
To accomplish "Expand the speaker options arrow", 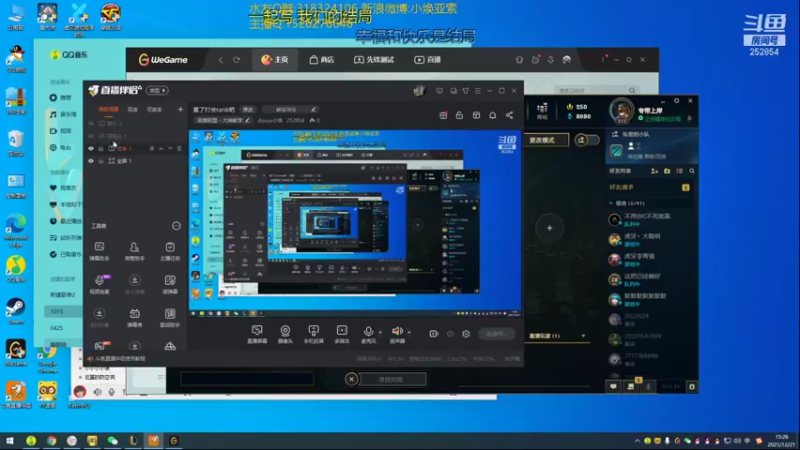I will pyautogui.click(x=409, y=332).
